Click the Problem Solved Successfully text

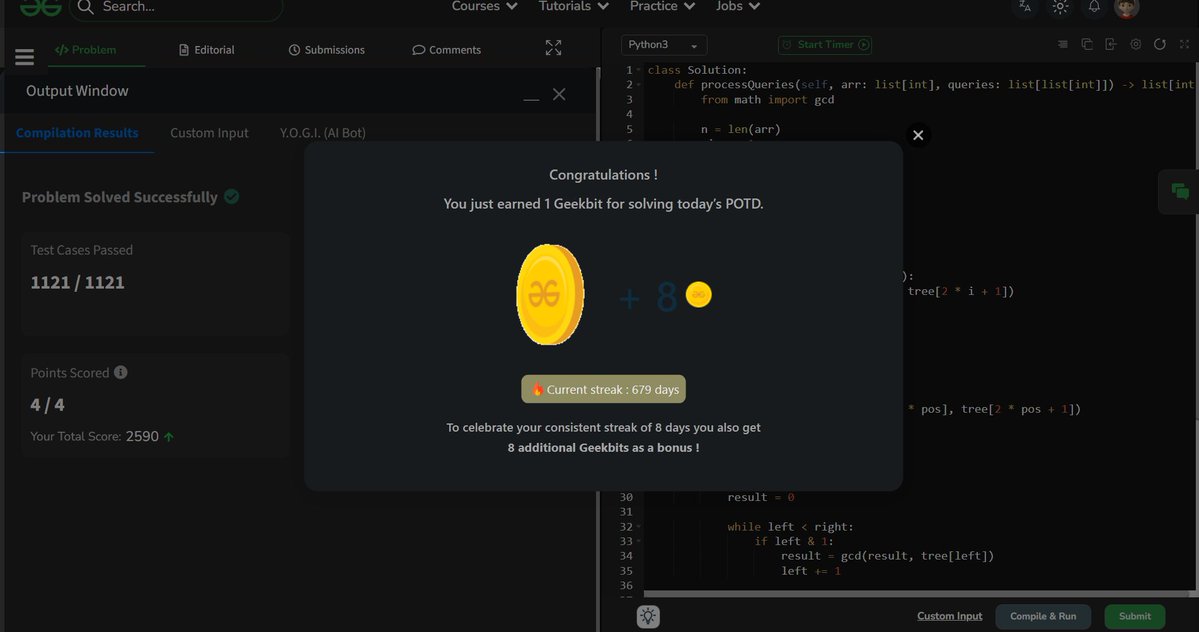120,197
